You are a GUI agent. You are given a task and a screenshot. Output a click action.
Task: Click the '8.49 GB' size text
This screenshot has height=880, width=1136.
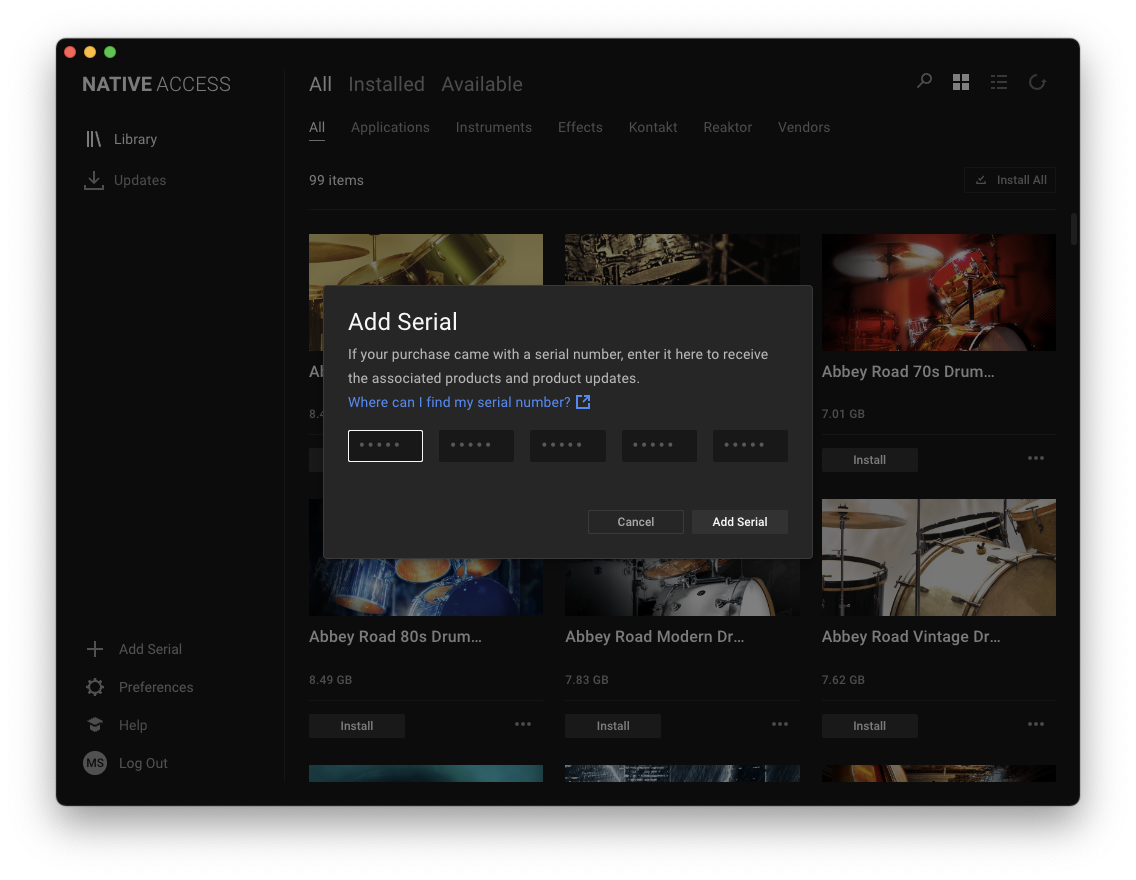(x=330, y=679)
